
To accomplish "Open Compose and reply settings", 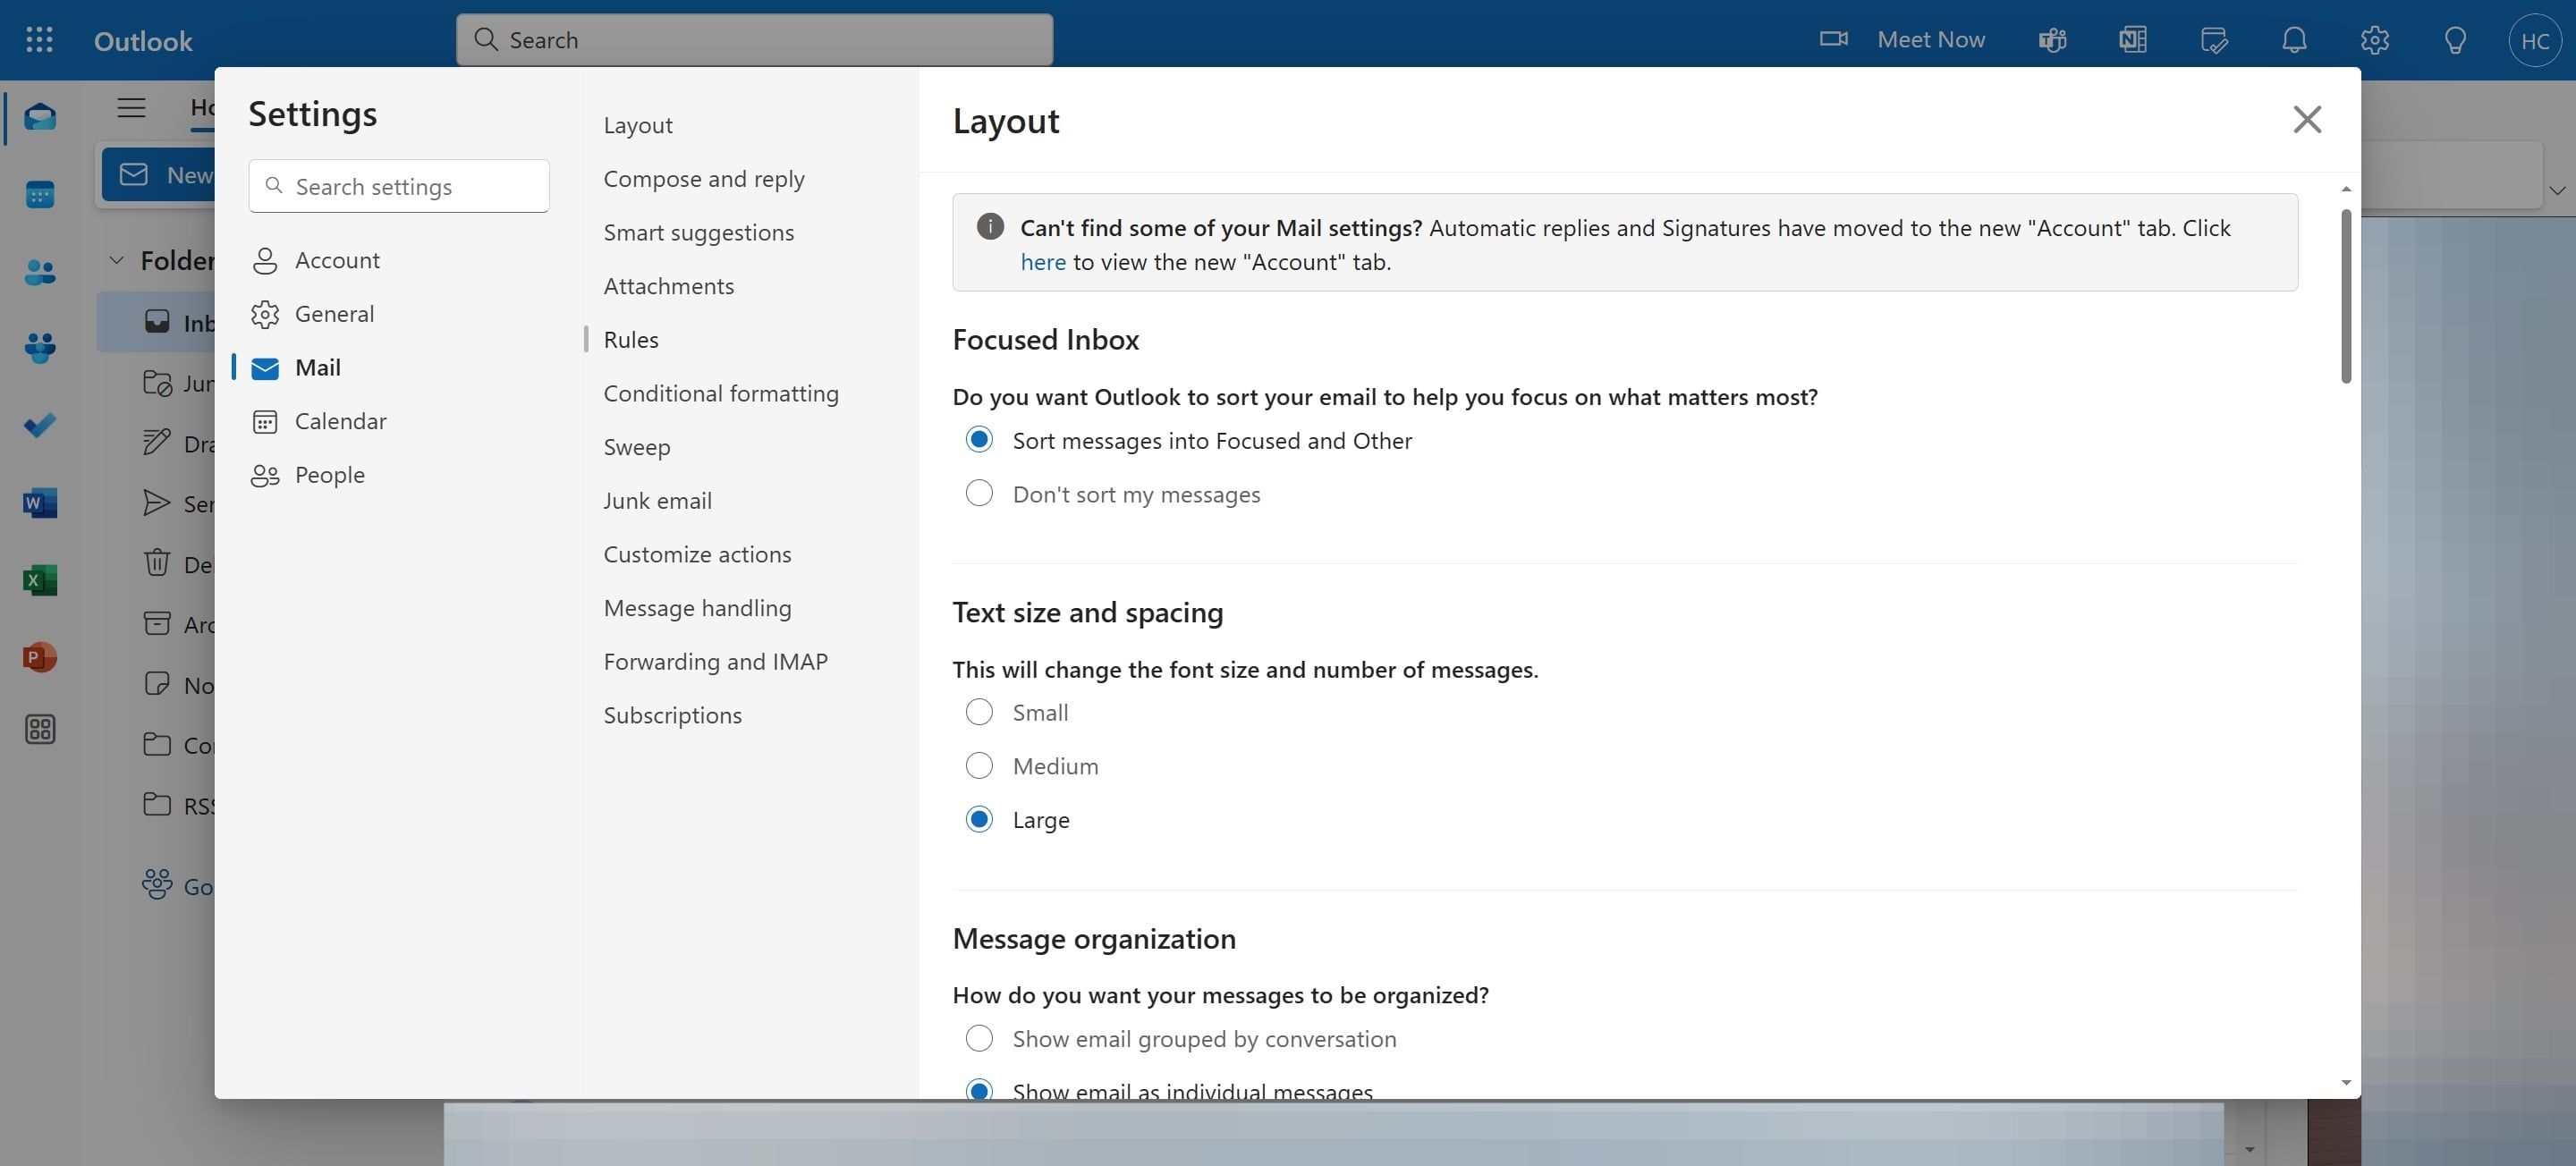I will tap(704, 179).
